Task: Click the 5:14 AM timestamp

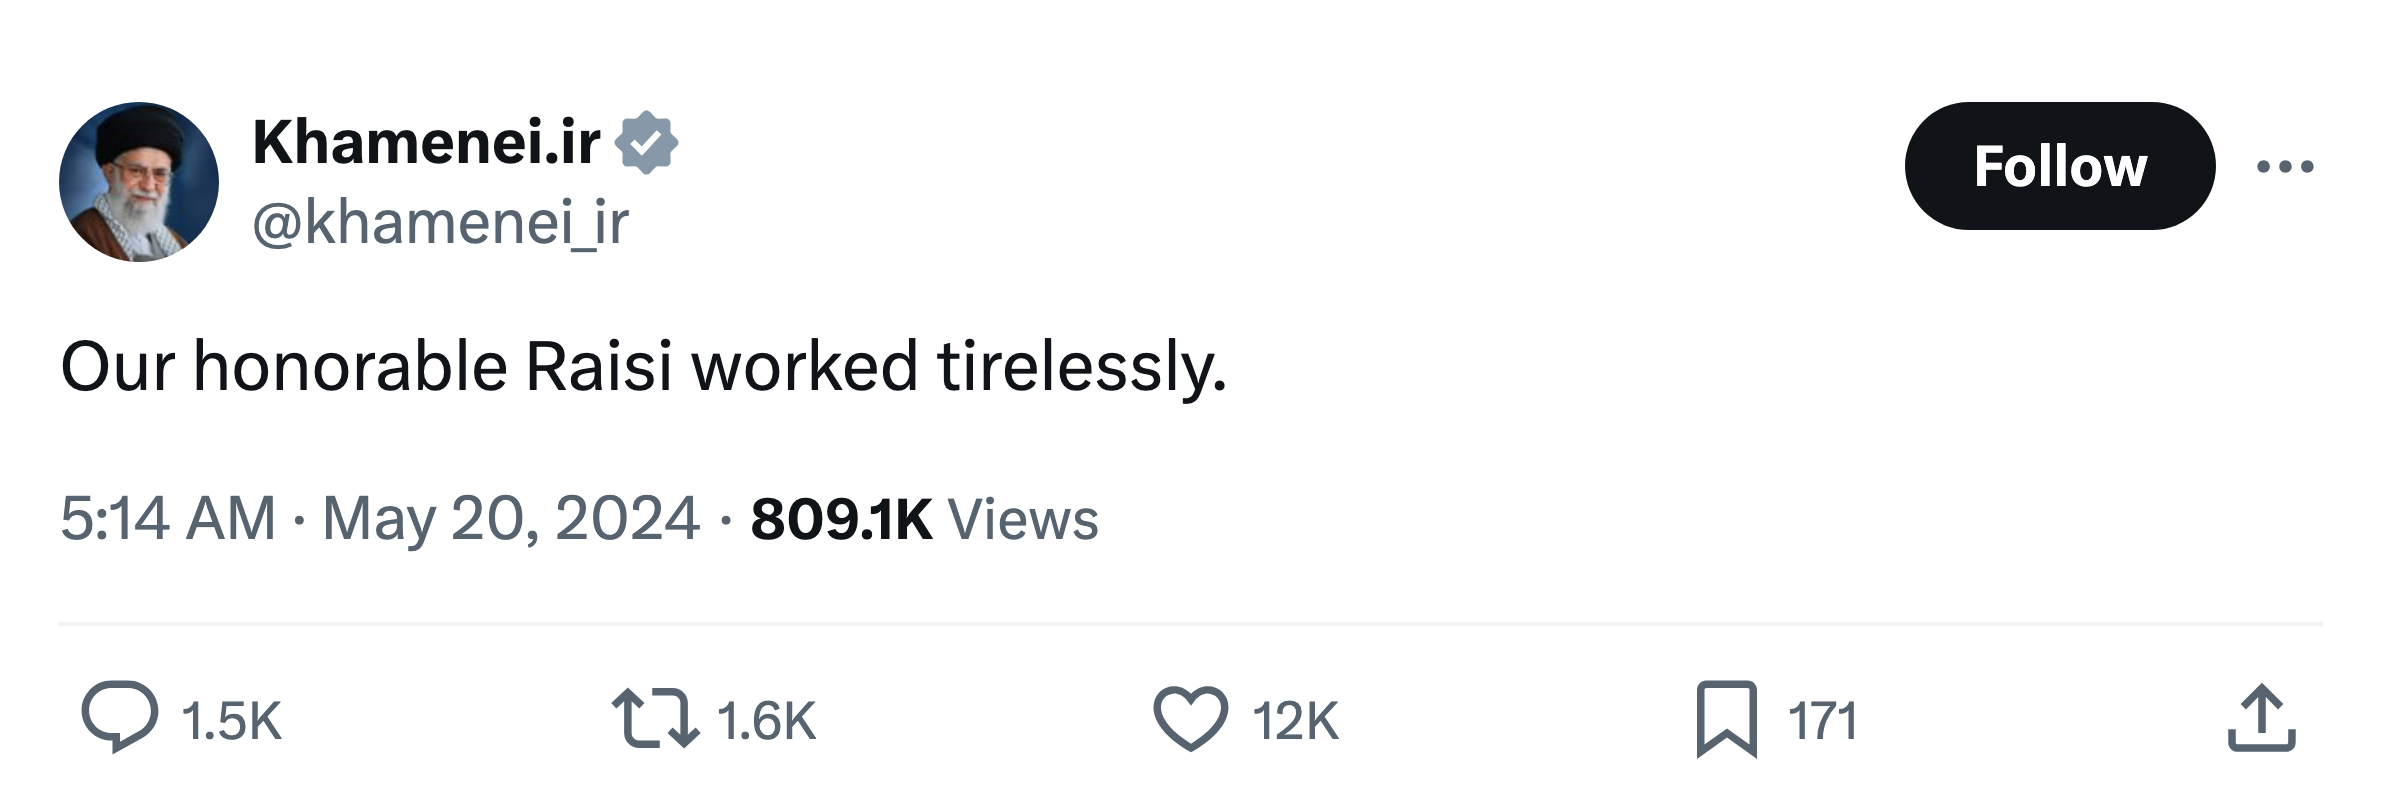Action: [x=168, y=519]
